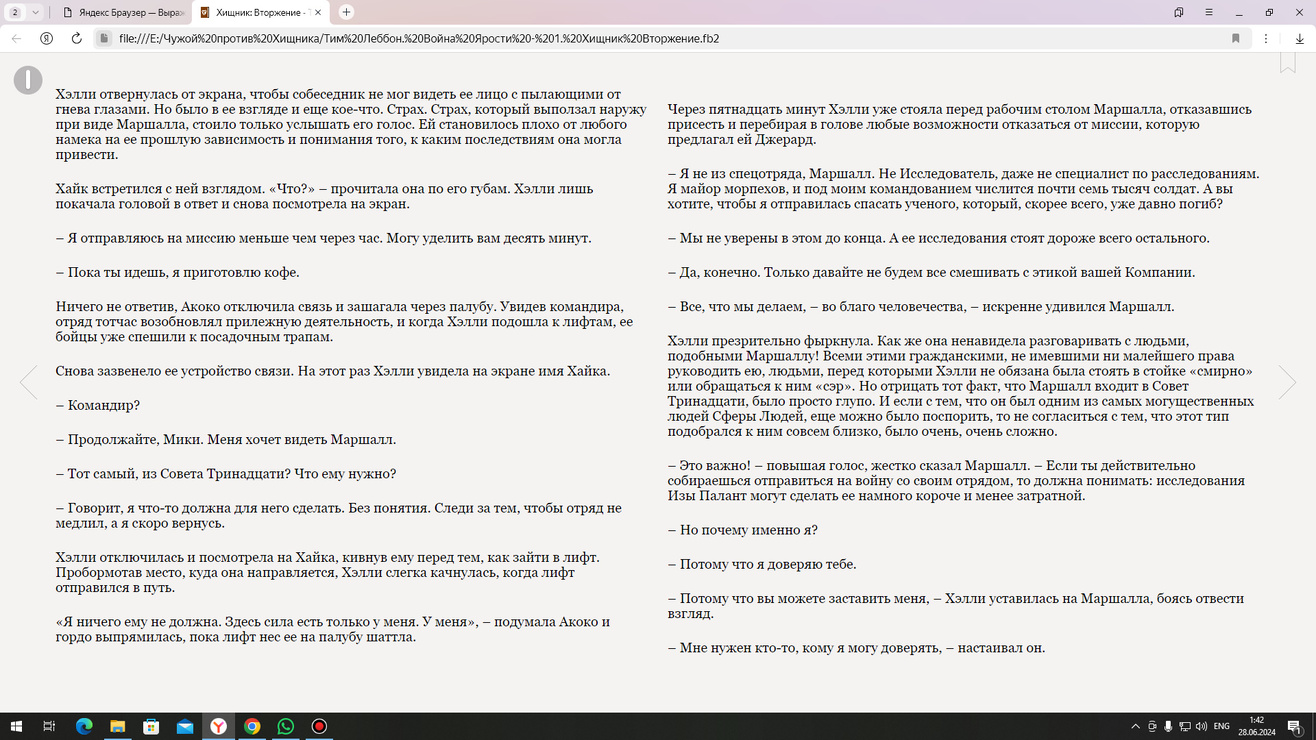The width and height of the screenshot is (1316, 740).
Task: Open the downloads panel
Action: 1299,38
